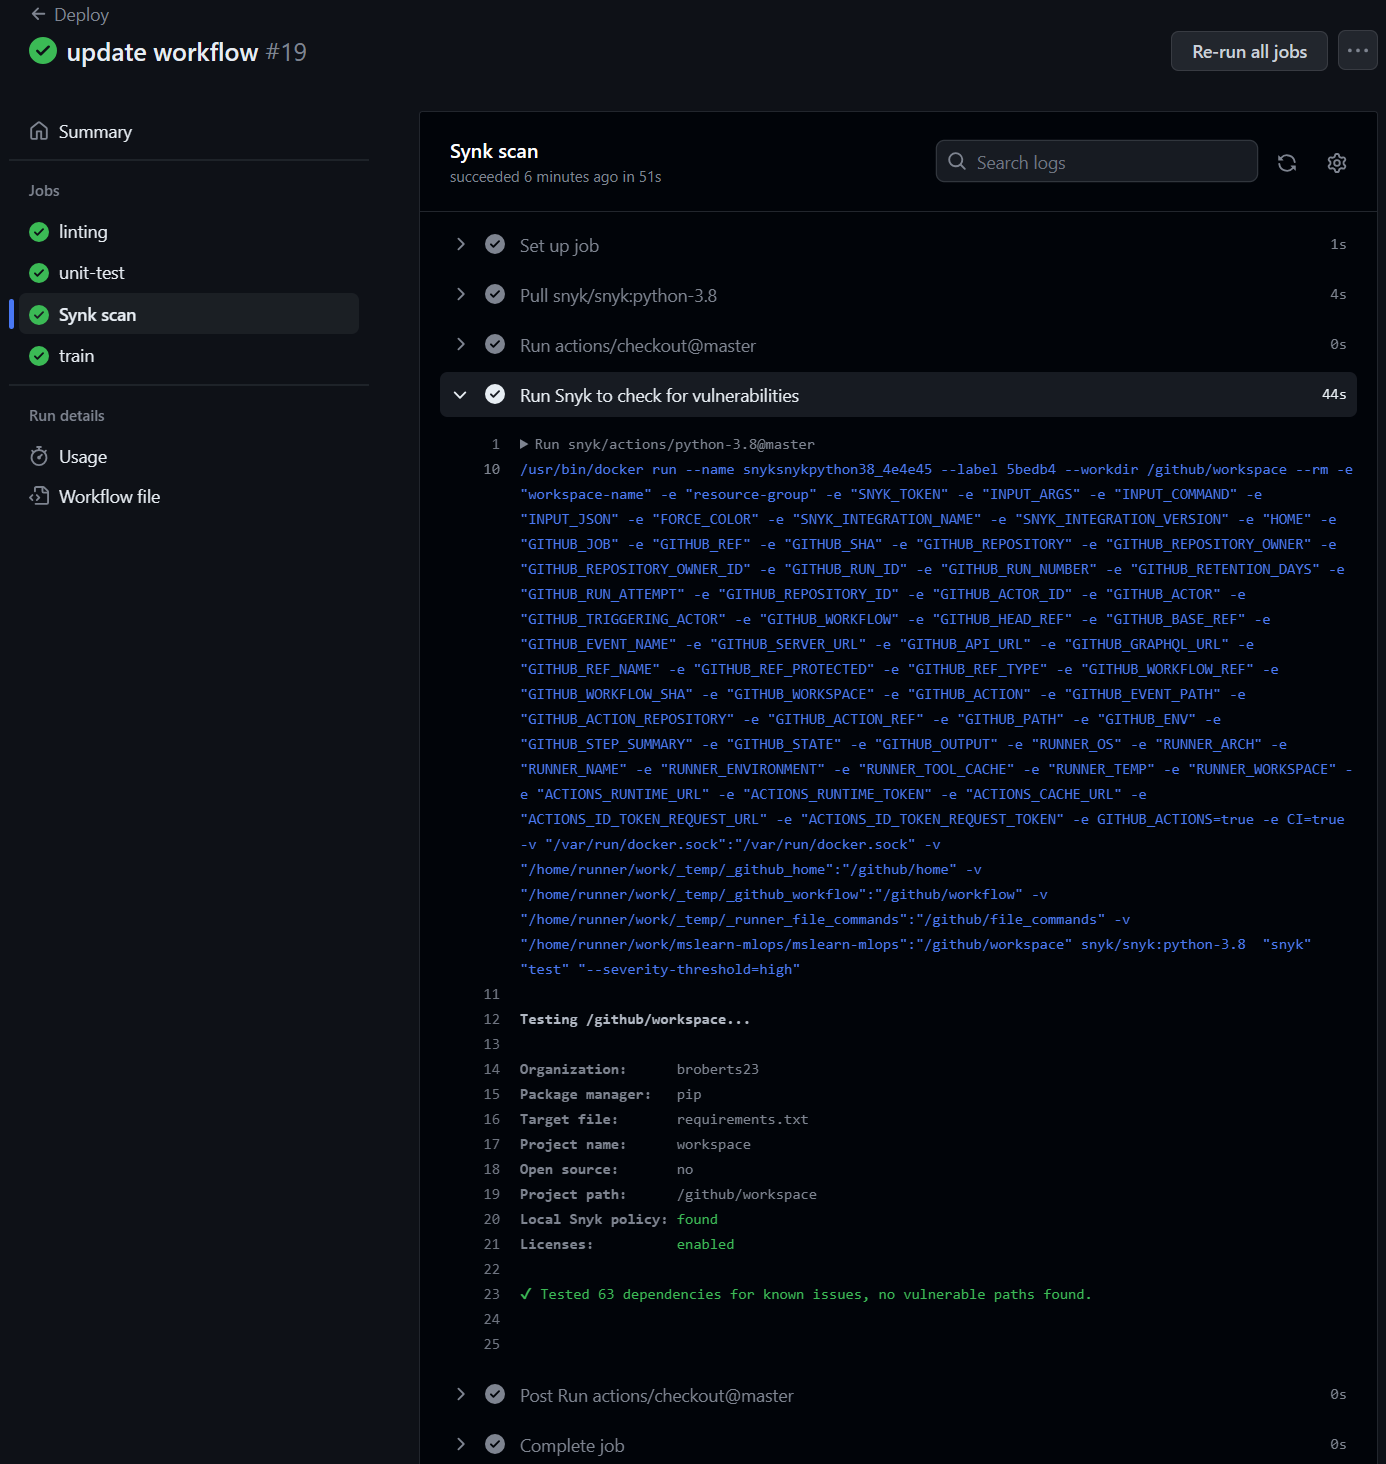Click the Usage stopwatch icon
The width and height of the screenshot is (1386, 1464).
(38, 456)
